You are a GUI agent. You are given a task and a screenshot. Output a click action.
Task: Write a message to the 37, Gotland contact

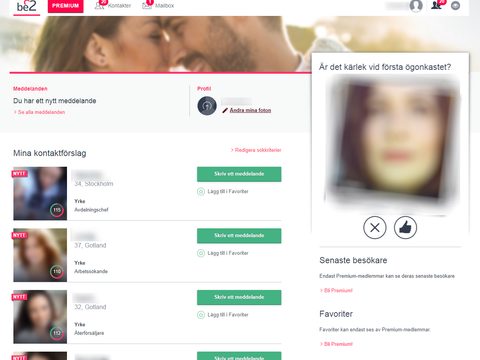(239, 236)
